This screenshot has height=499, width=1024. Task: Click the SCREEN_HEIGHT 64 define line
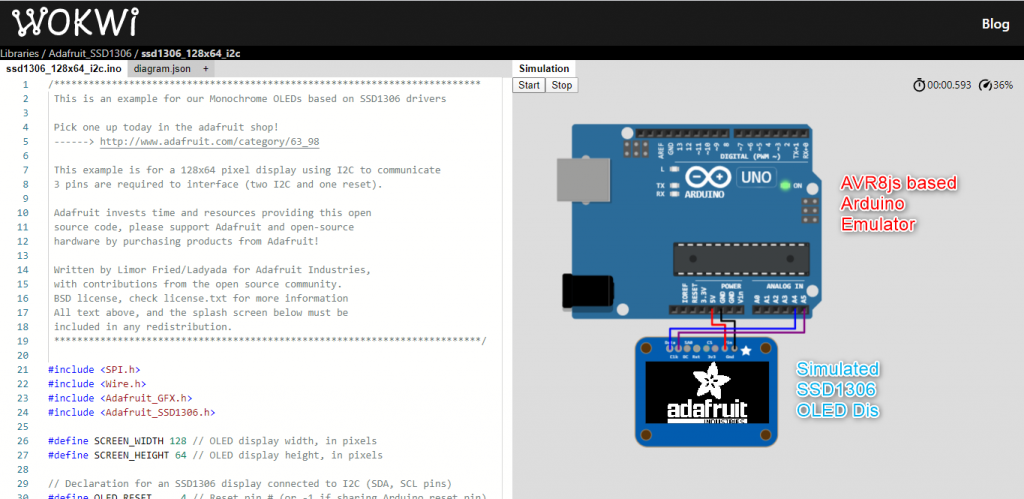tap(216, 455)
